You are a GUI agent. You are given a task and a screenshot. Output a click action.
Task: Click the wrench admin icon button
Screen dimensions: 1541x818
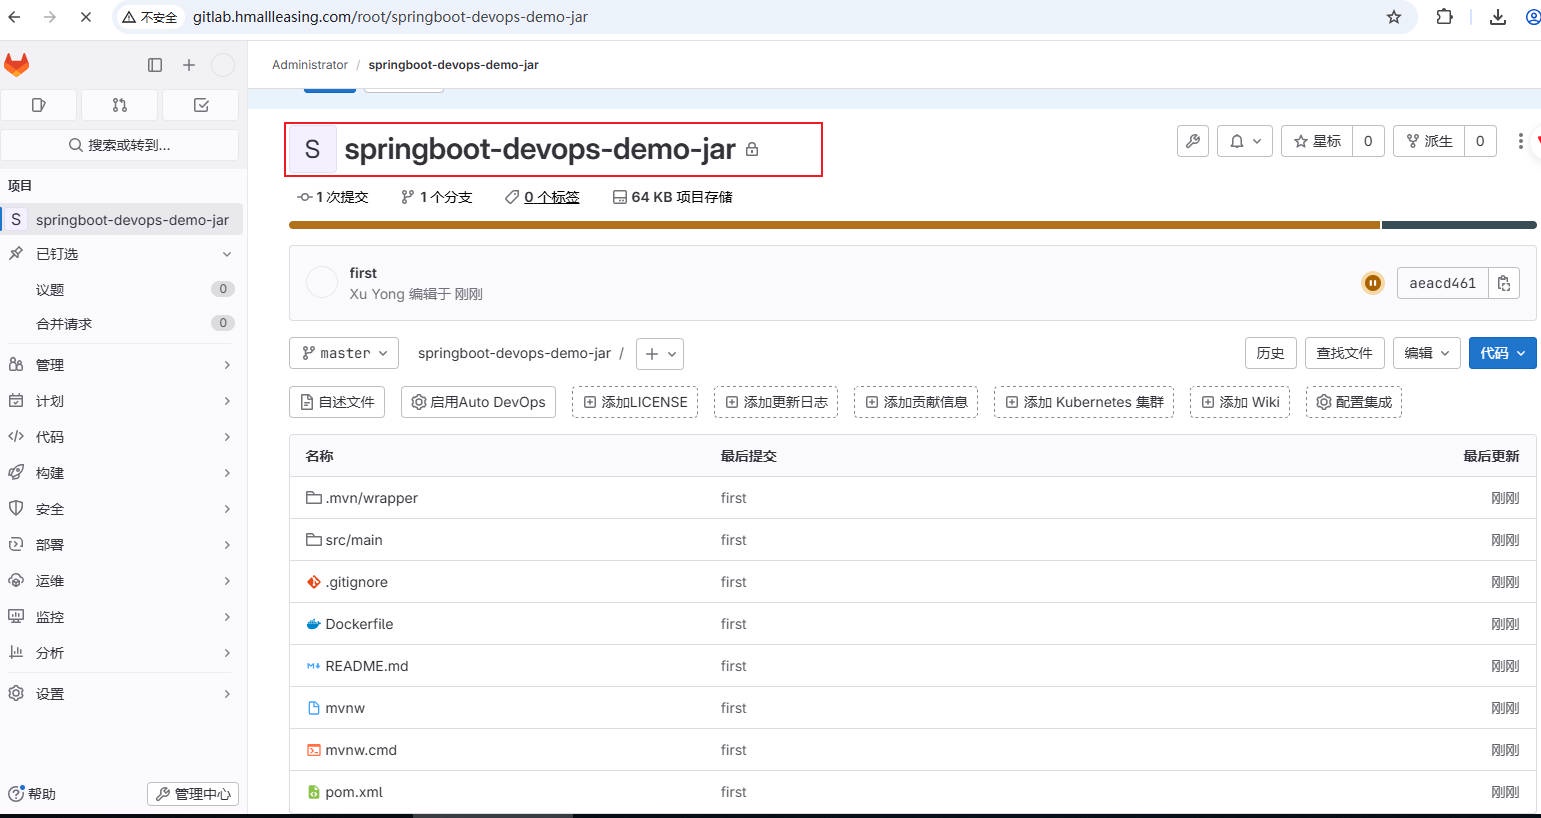pos(1193,141)
